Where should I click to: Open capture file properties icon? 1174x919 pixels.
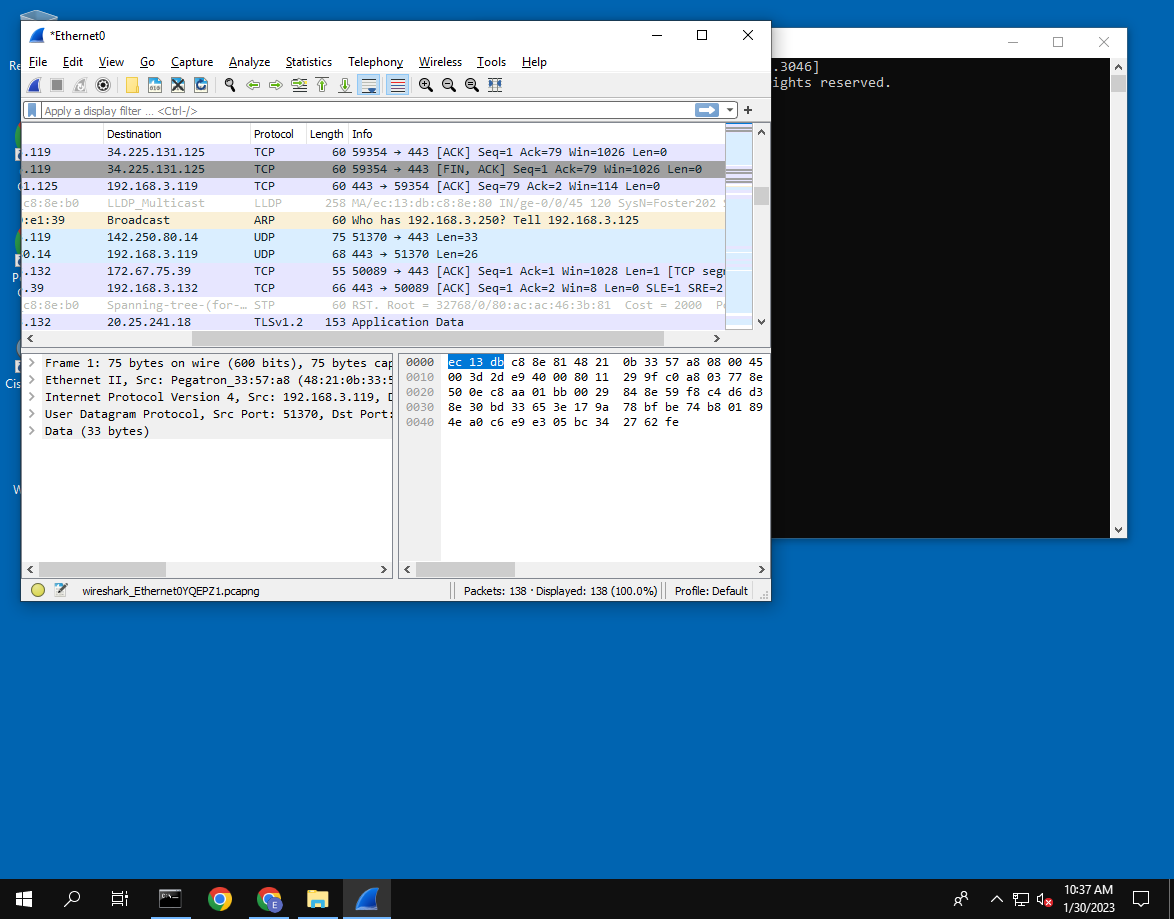(61, 590)
